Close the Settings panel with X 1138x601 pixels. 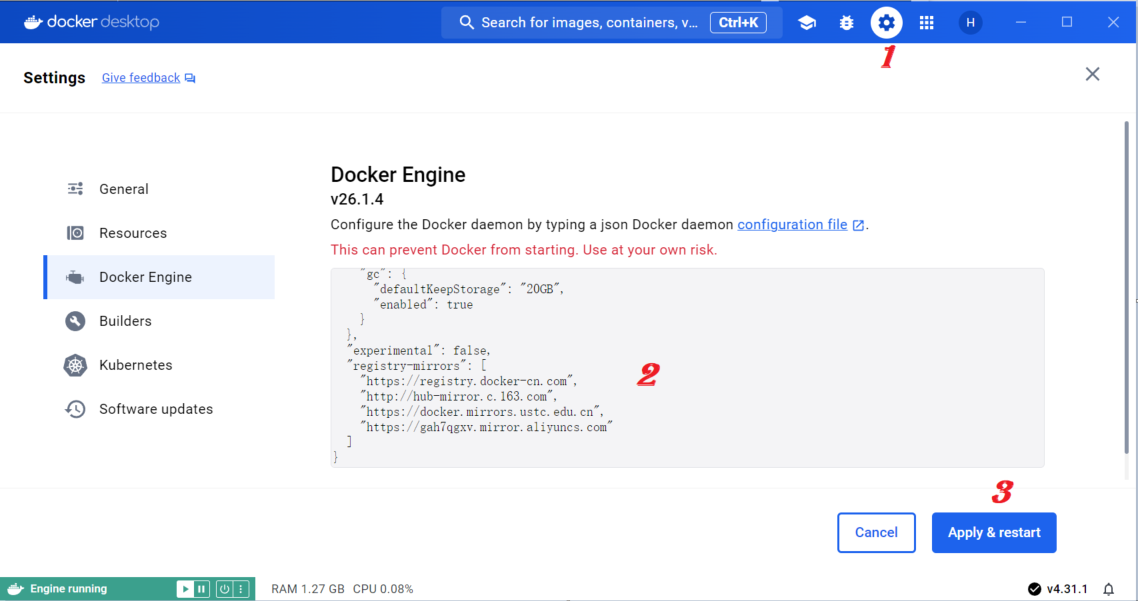click(1092, 74)
